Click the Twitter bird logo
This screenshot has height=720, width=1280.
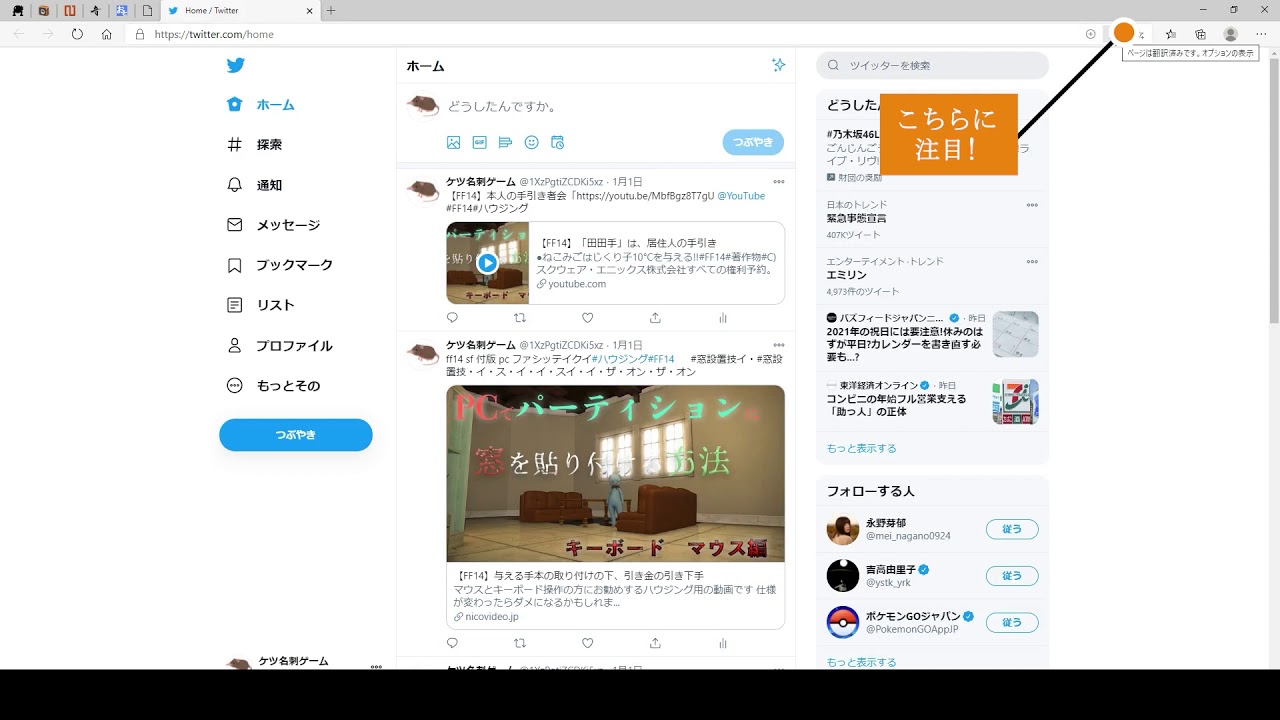pos(235,66)
